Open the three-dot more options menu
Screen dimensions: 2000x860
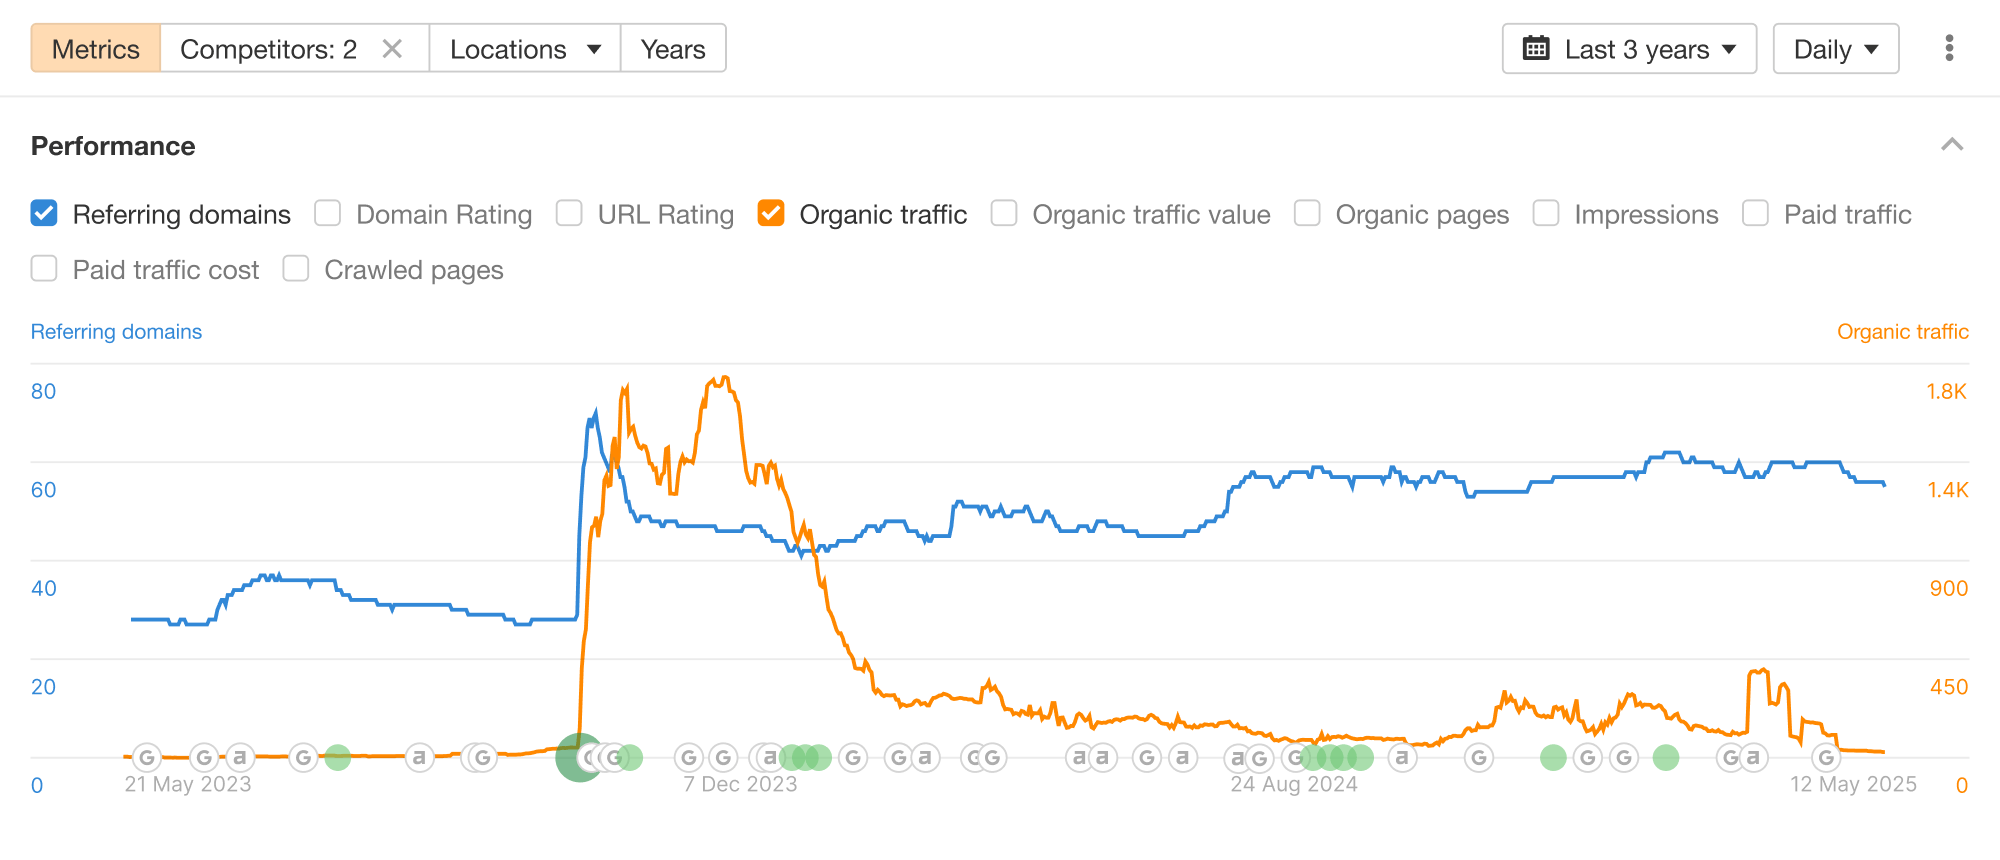[x=1949, y=48]
